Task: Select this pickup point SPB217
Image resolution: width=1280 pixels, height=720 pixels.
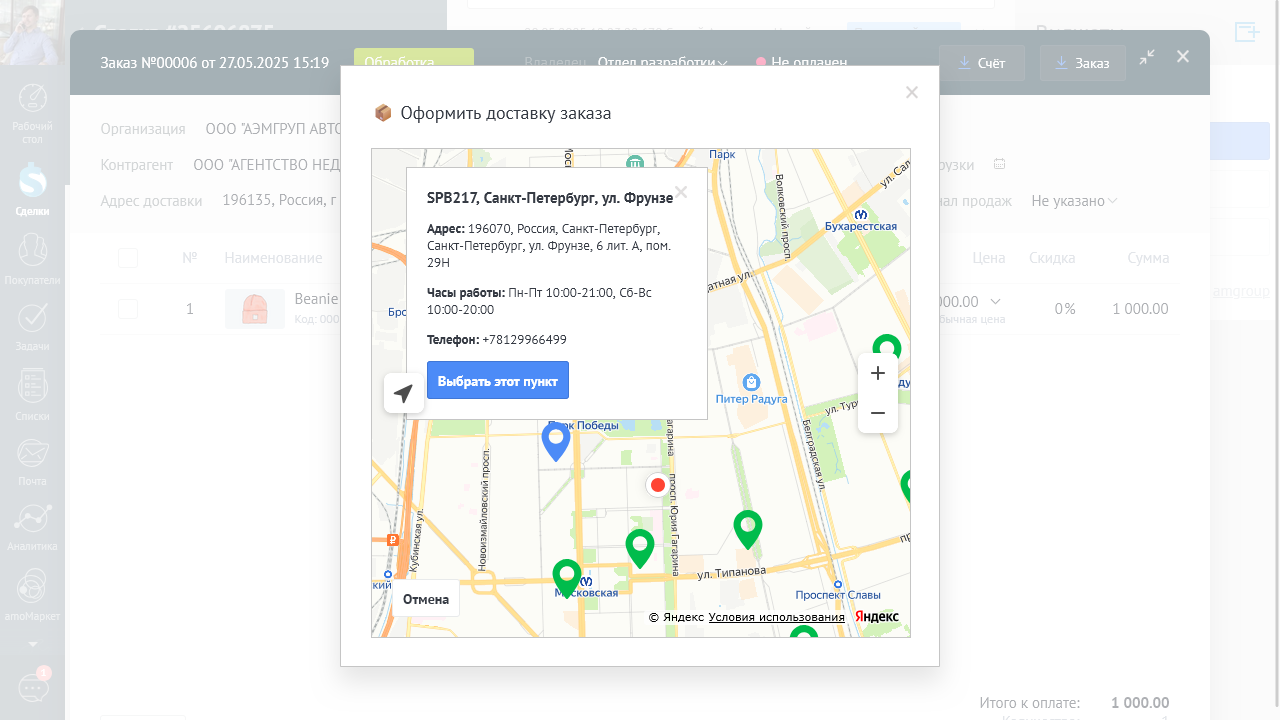Action: click(x=498, y=381)
